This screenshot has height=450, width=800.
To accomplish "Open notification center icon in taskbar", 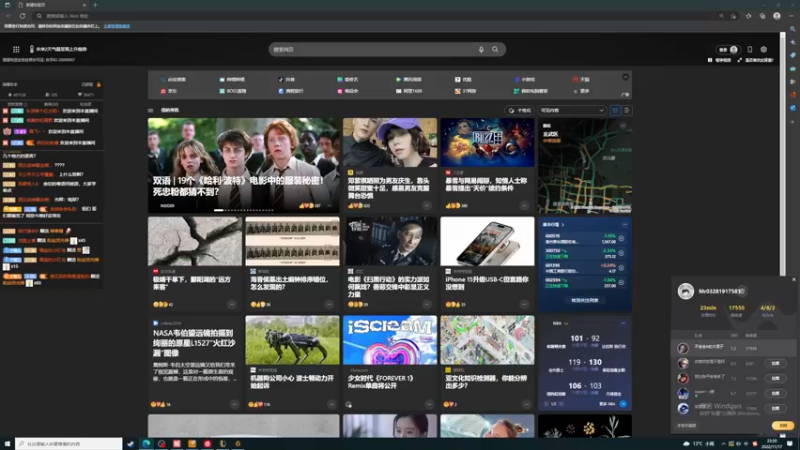I will pyautogui.click(x=790, y=444).
